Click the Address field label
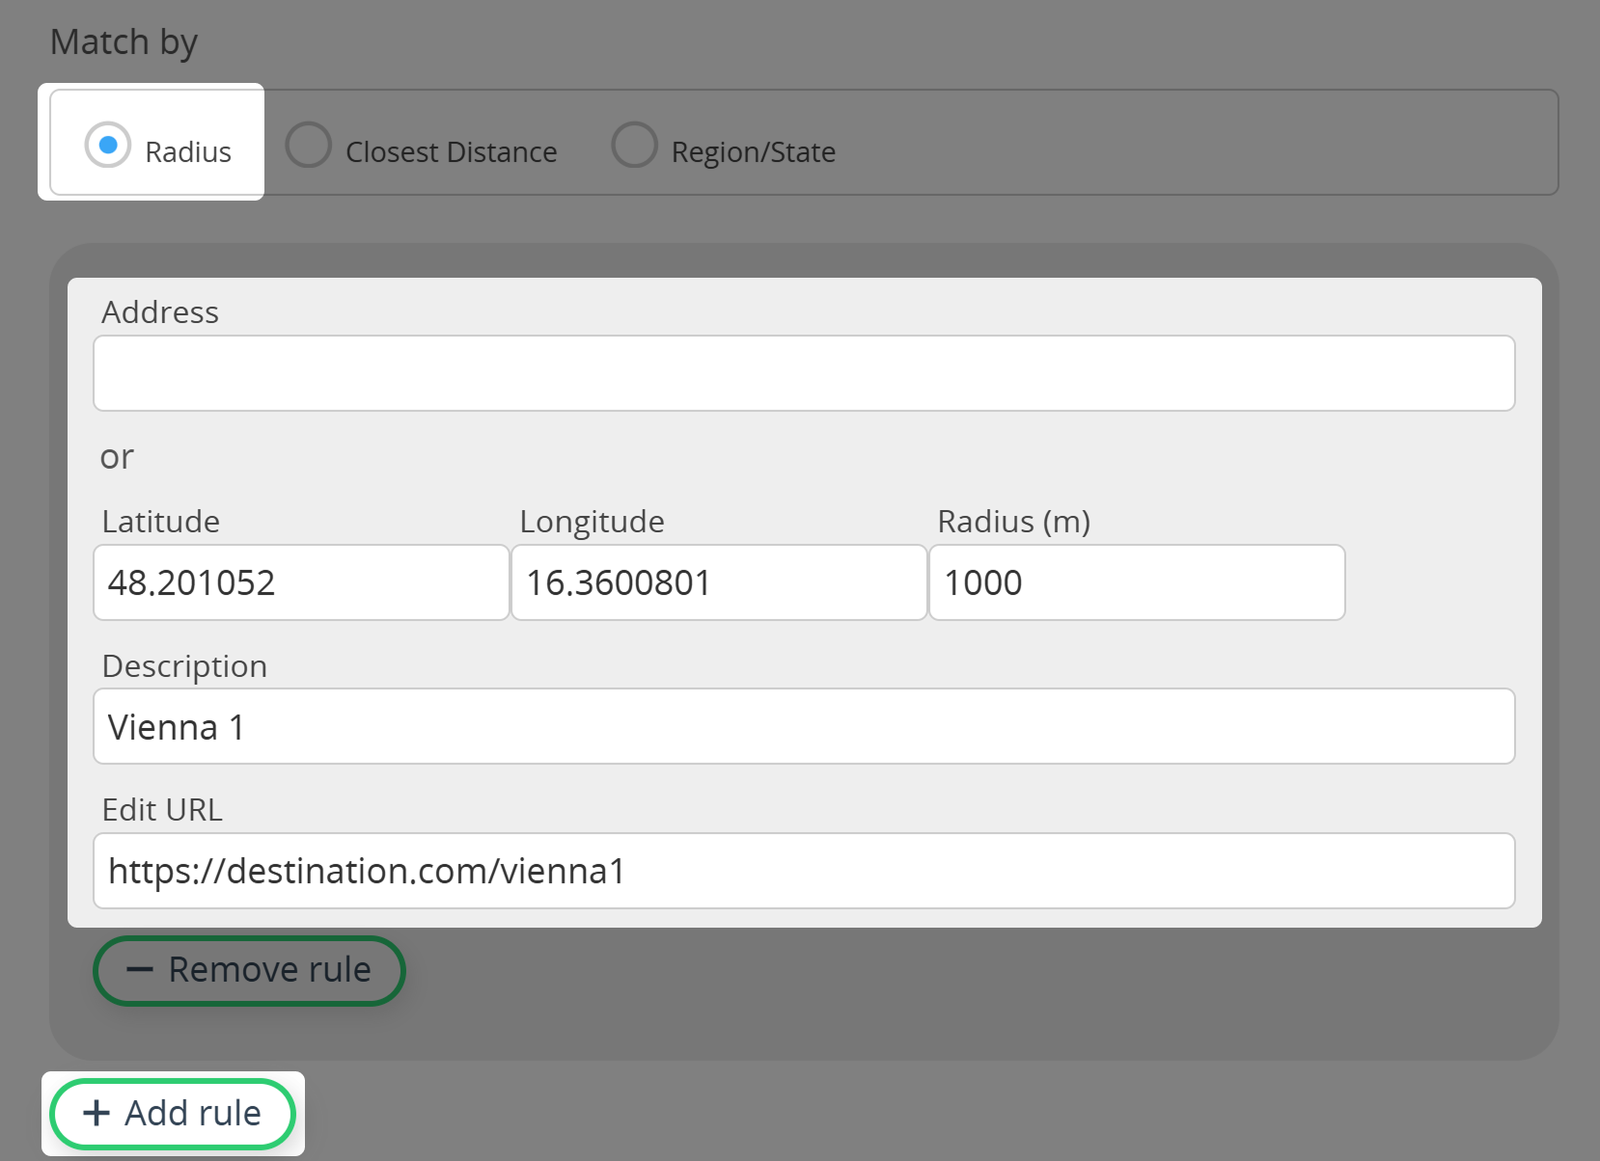The image size is (1600, 1161). (160, 312)
